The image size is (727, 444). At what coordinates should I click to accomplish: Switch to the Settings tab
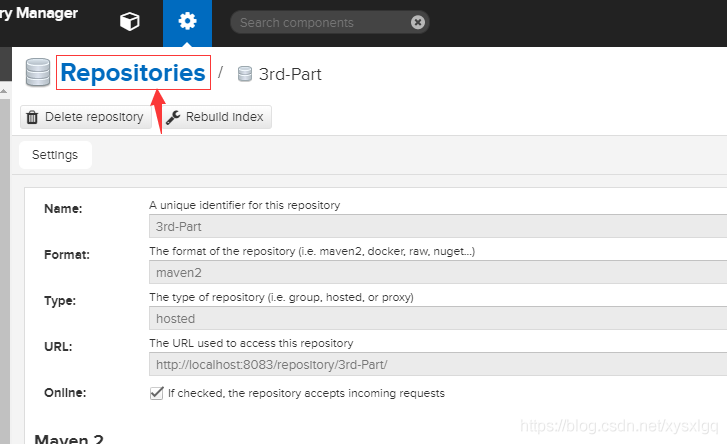tap(55, 155)
